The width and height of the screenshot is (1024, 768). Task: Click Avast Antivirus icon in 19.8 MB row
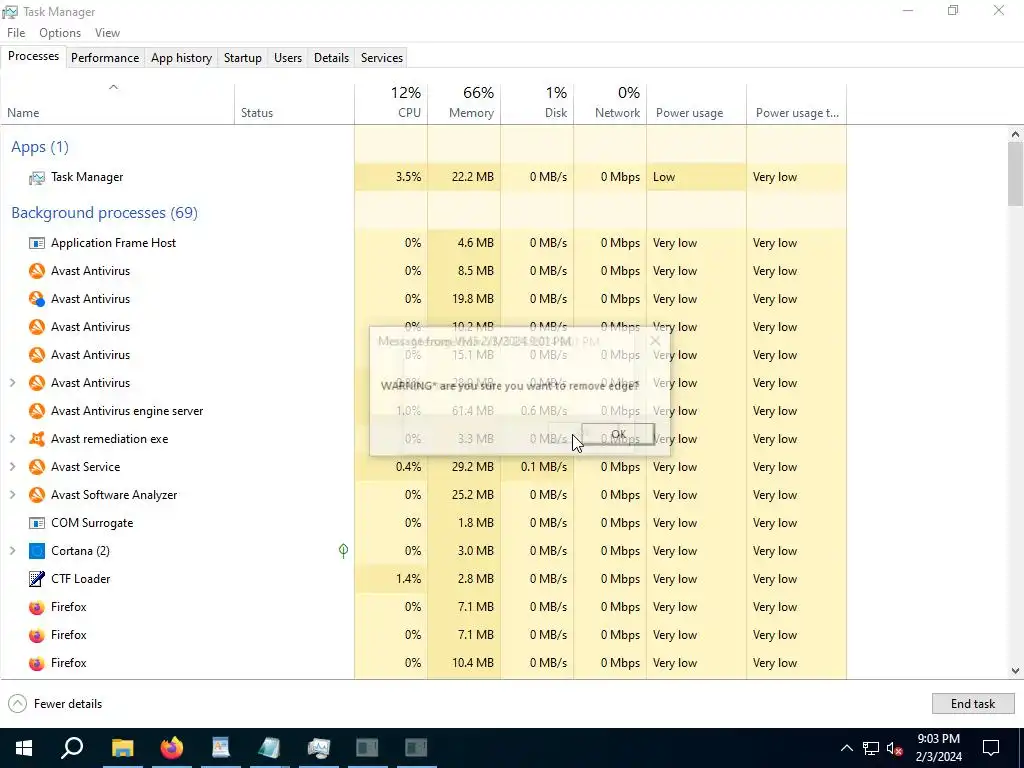(37, 299)
